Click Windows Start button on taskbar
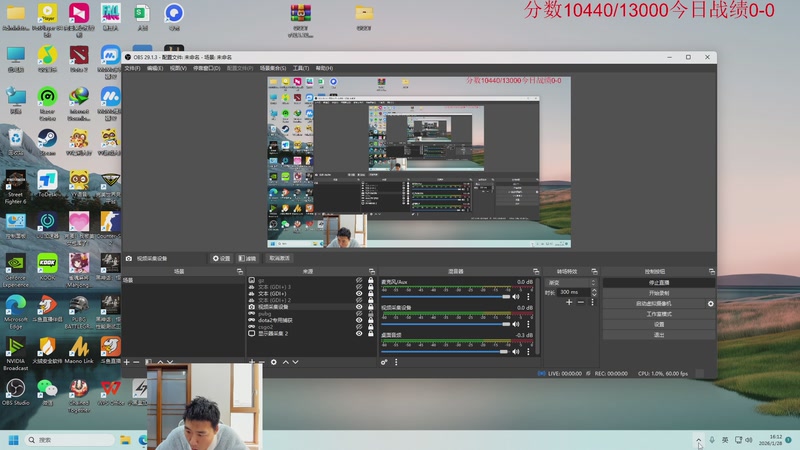 tap(14, 440)
